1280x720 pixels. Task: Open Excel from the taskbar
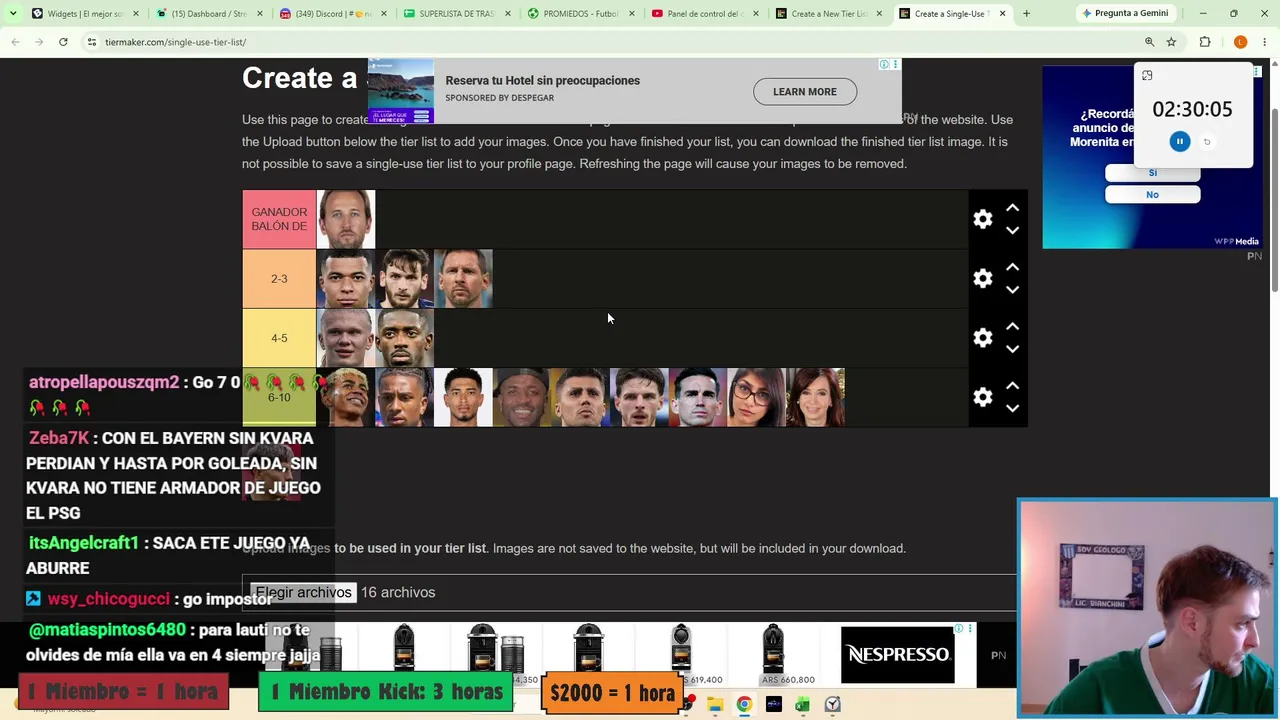point(802,705)
